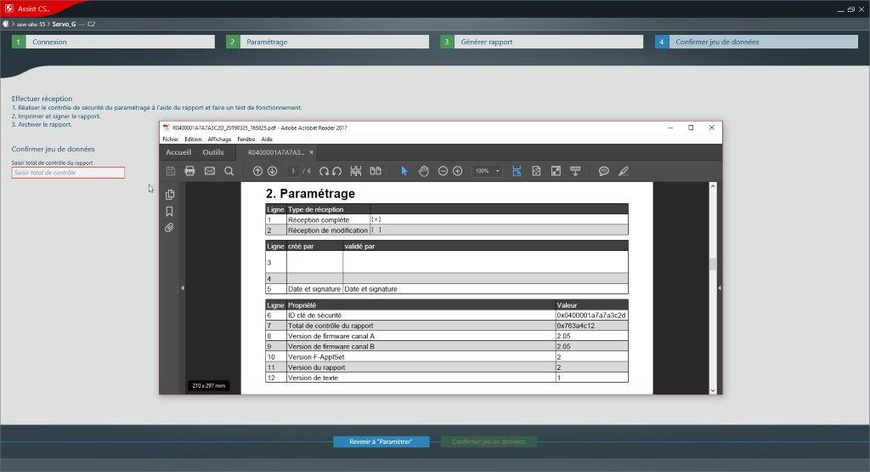Go to the next page arrow
This screenshot has height=472, width=870.
click(272, 171)
